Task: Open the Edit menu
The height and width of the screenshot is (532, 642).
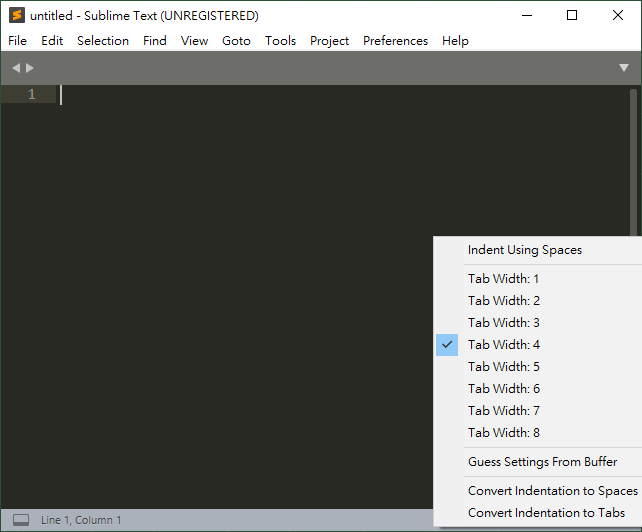Action: 52,41
